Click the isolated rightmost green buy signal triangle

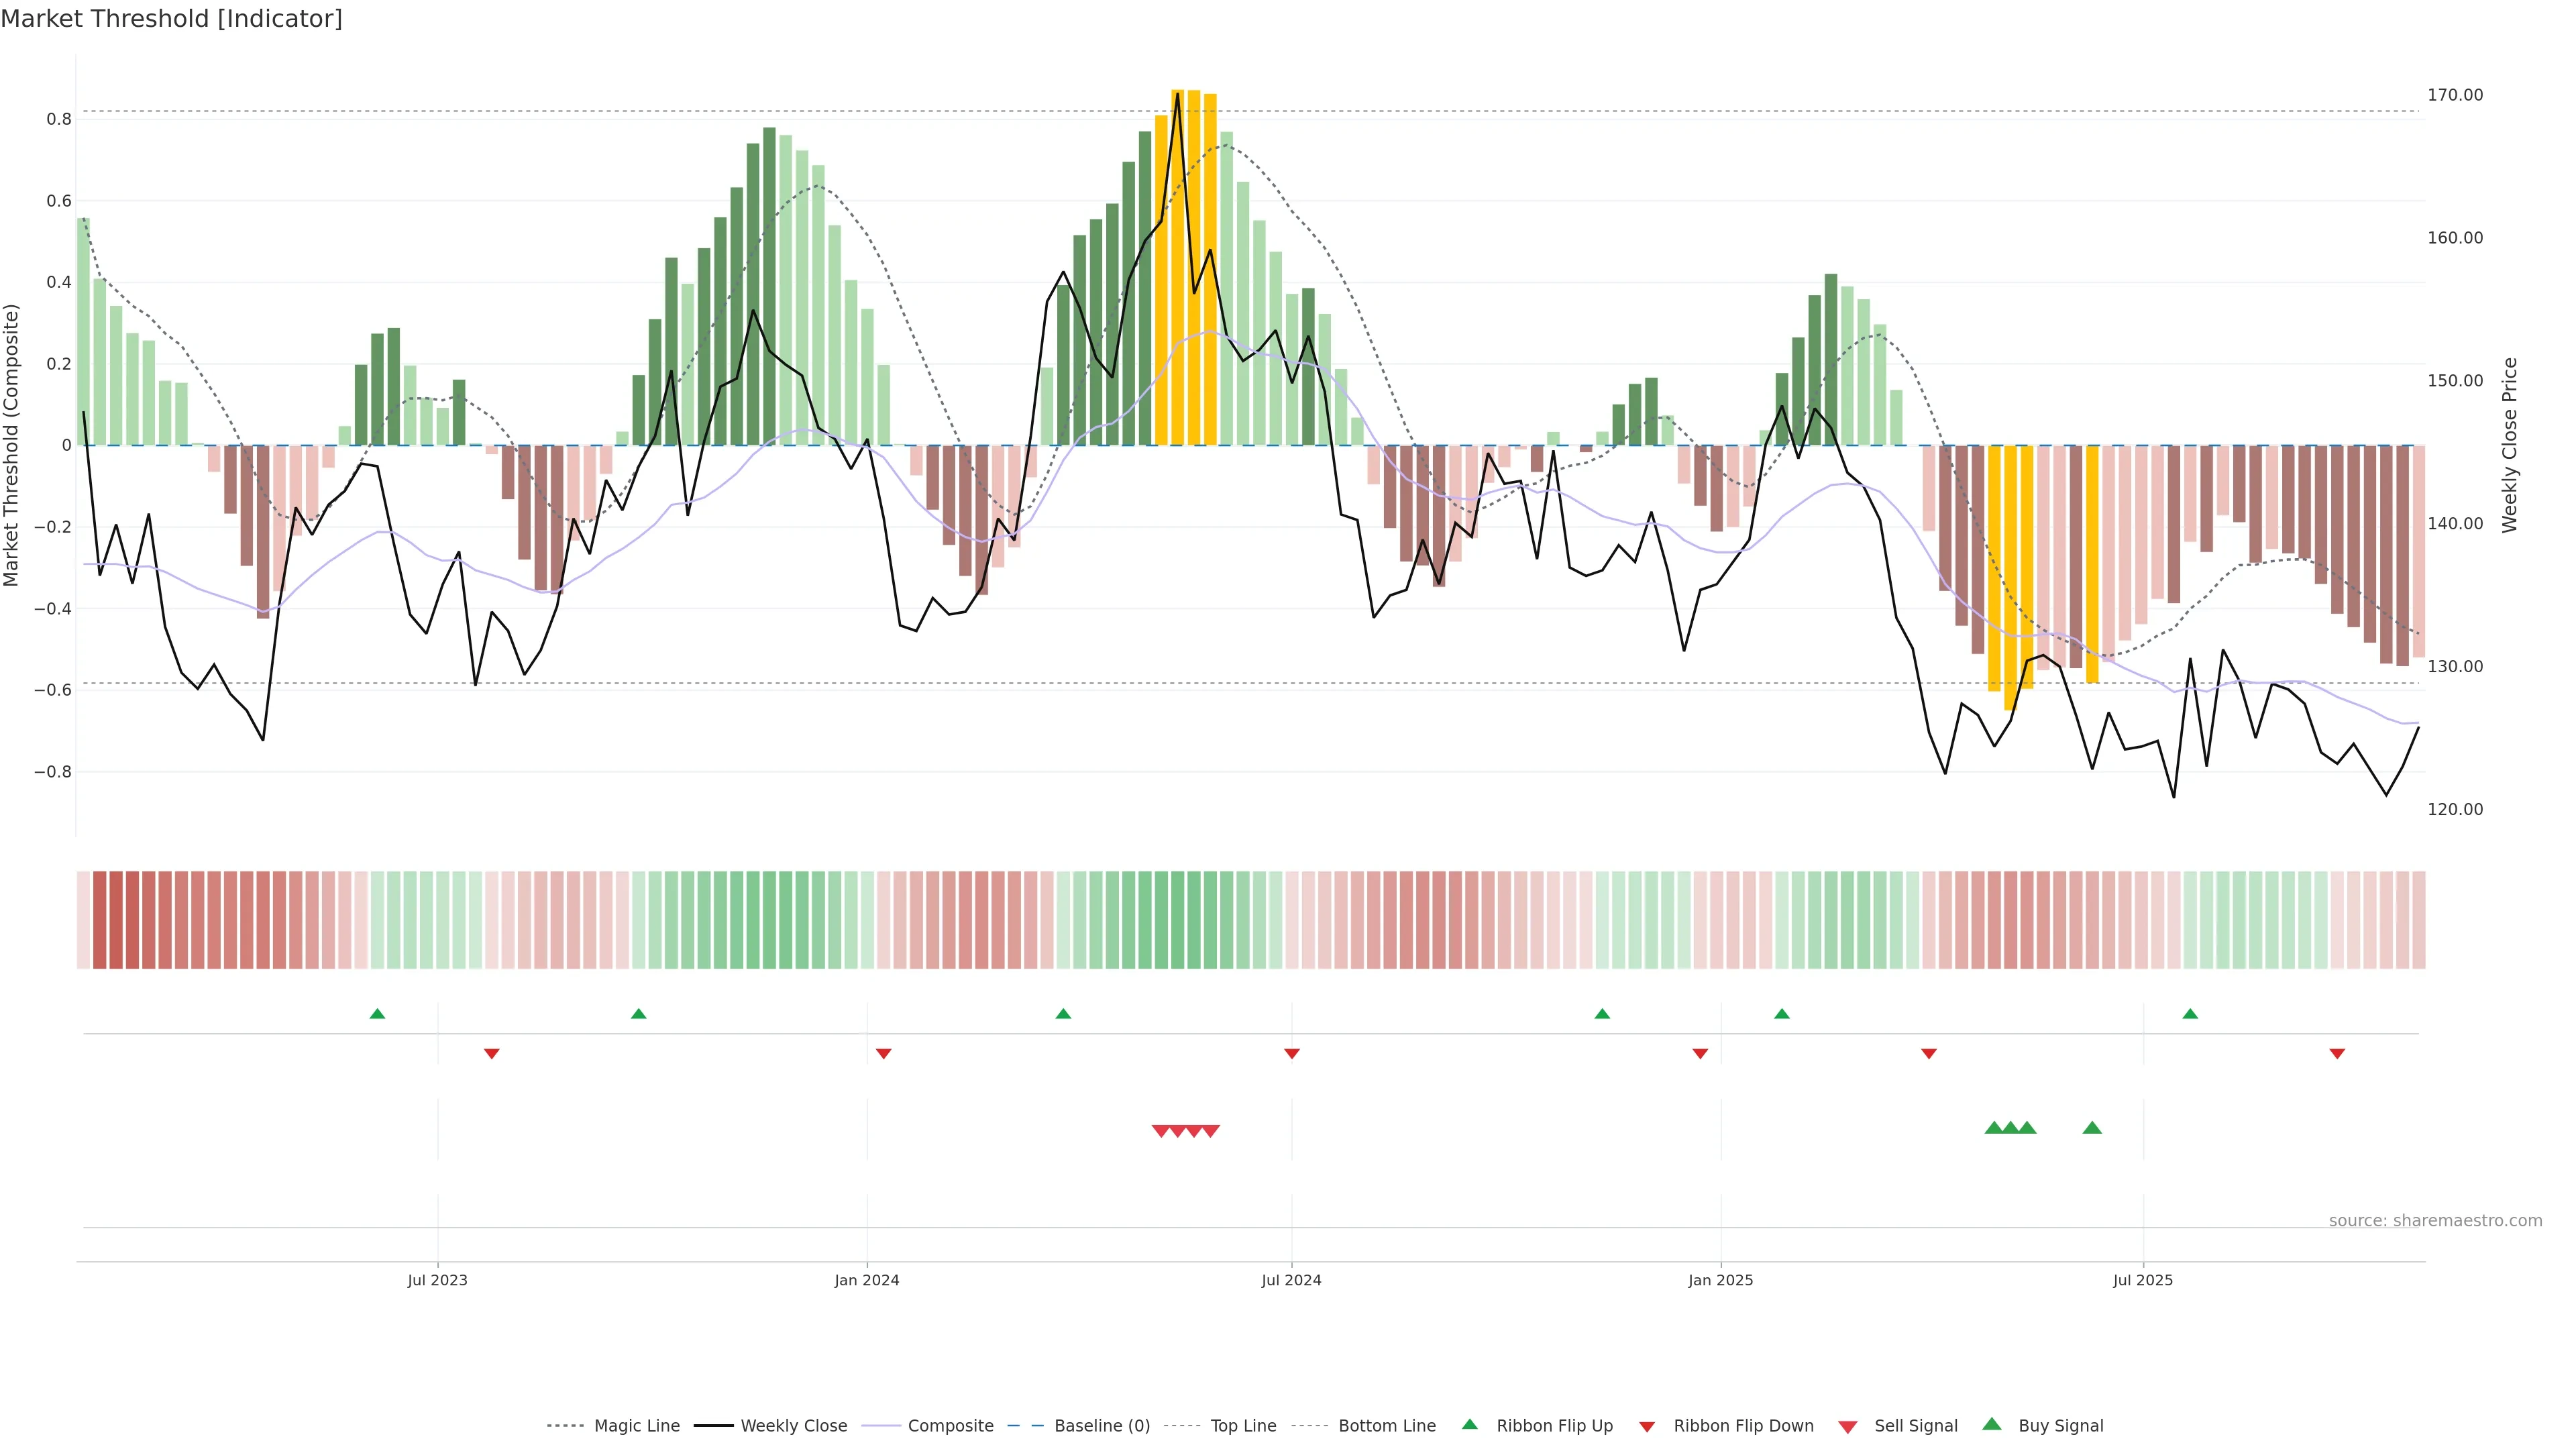coord(2092,1128)
